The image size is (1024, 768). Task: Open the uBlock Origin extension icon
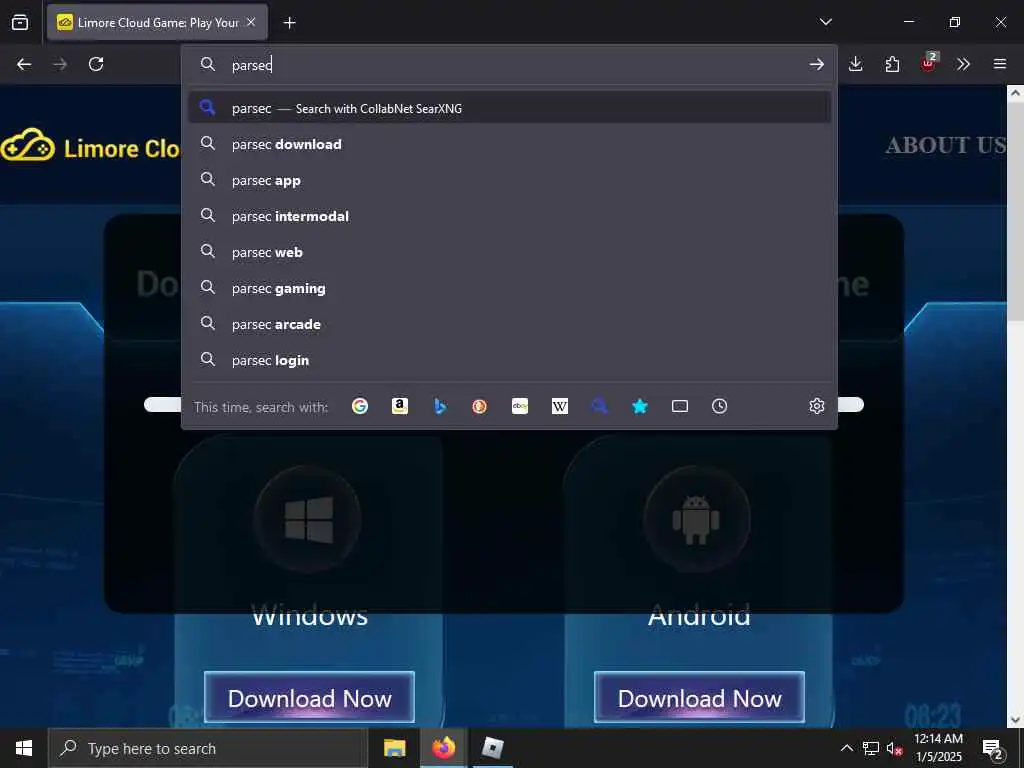(929, 63)
